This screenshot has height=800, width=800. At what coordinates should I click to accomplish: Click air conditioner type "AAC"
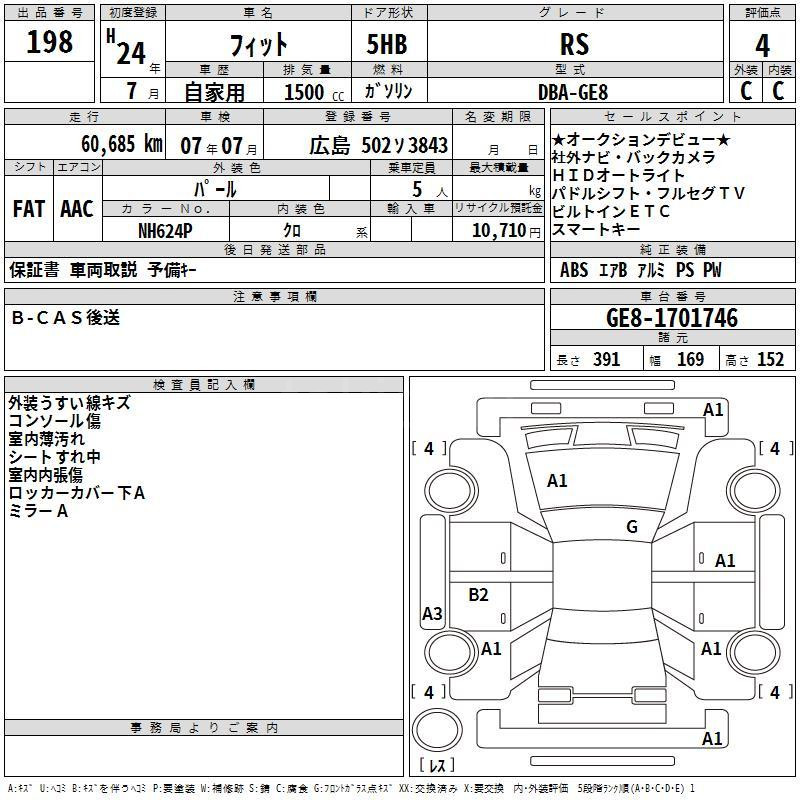point(77,209)
